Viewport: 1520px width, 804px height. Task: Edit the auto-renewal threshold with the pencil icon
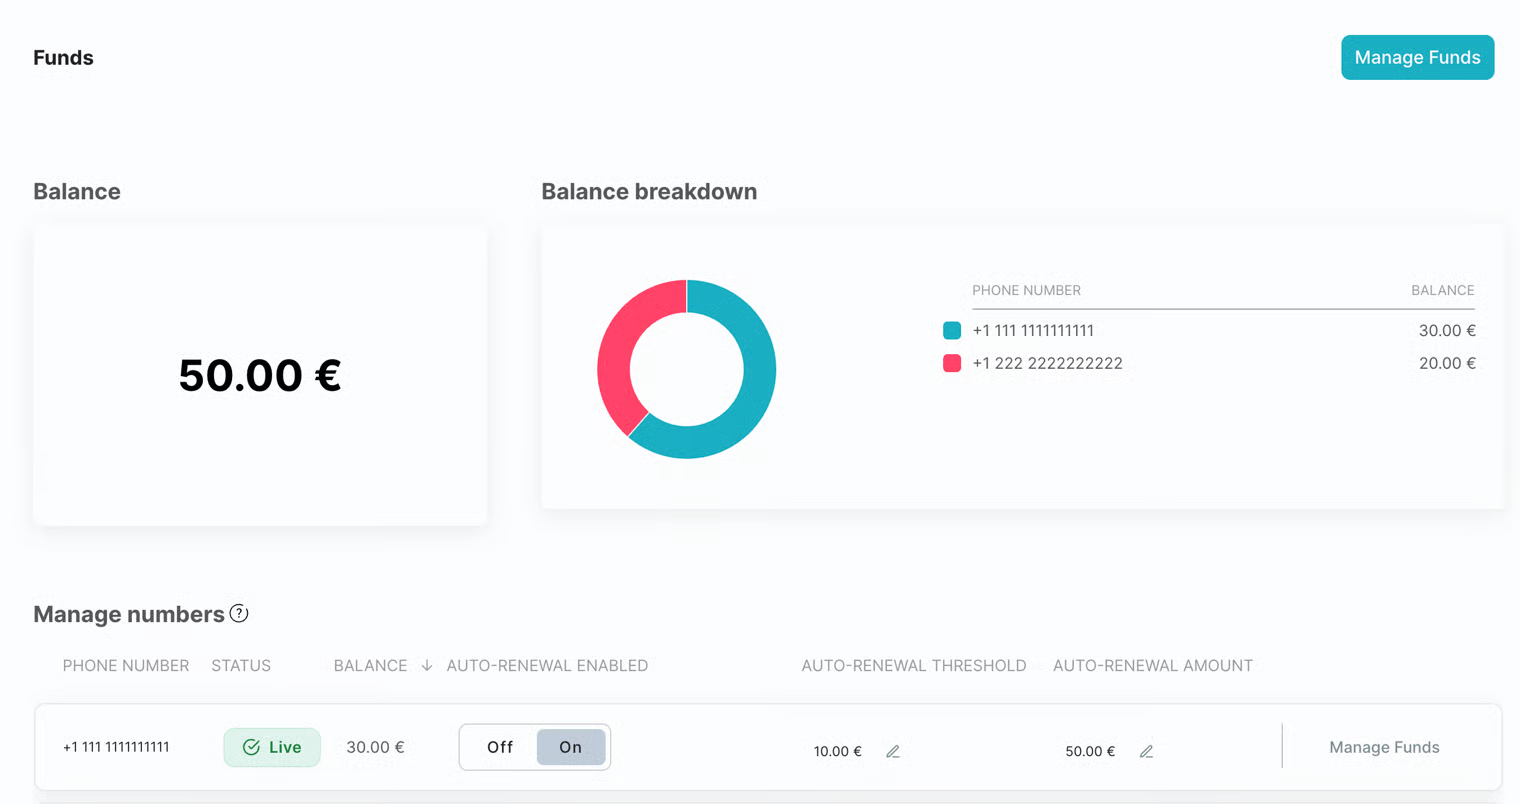[x=893, y=751]
